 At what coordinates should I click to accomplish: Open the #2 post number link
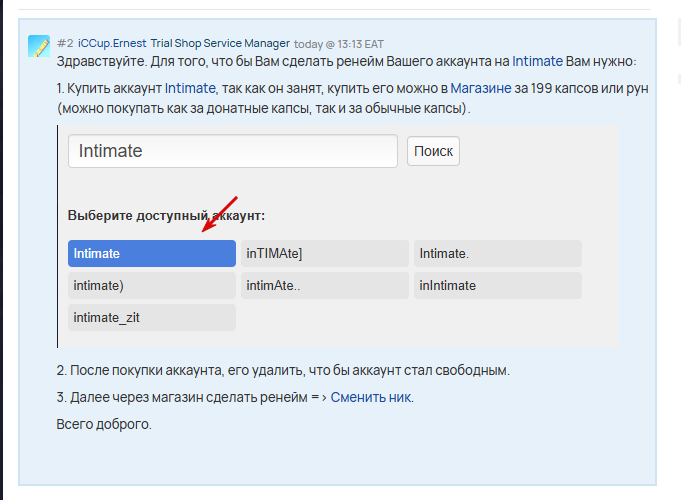pyautogui.click(x=65, y=43)
